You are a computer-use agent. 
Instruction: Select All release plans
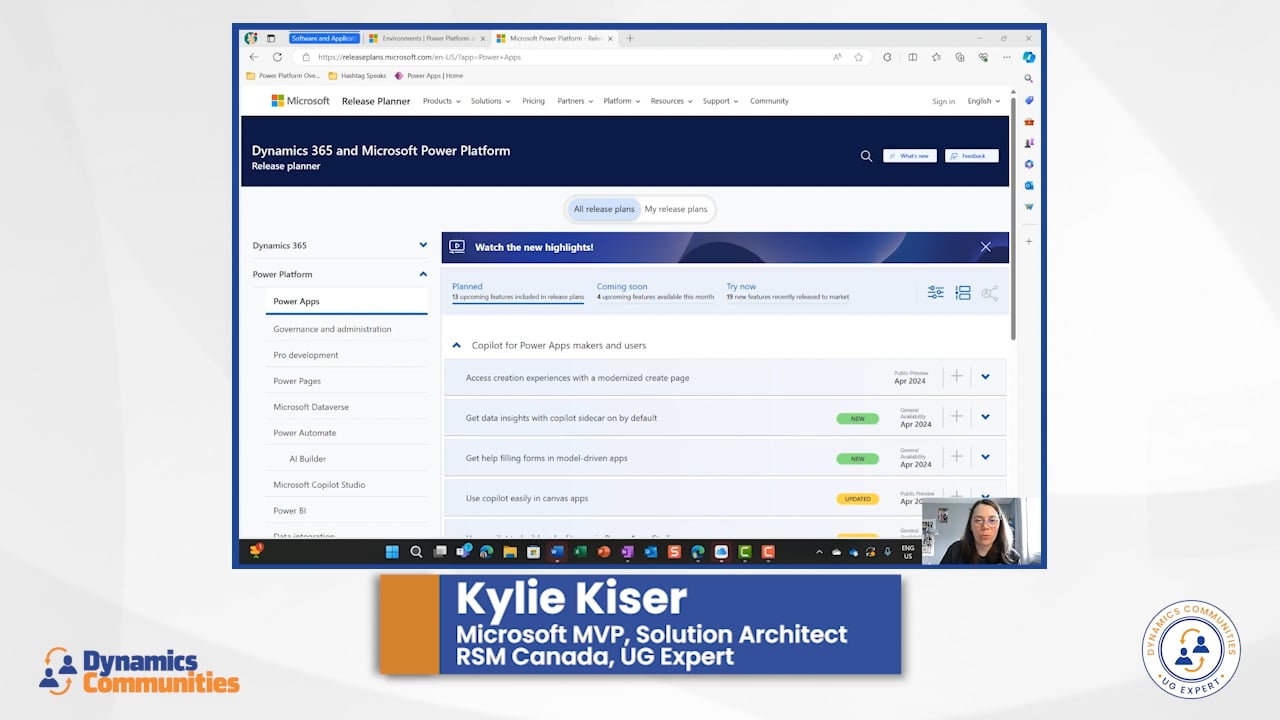coord(603,209)
